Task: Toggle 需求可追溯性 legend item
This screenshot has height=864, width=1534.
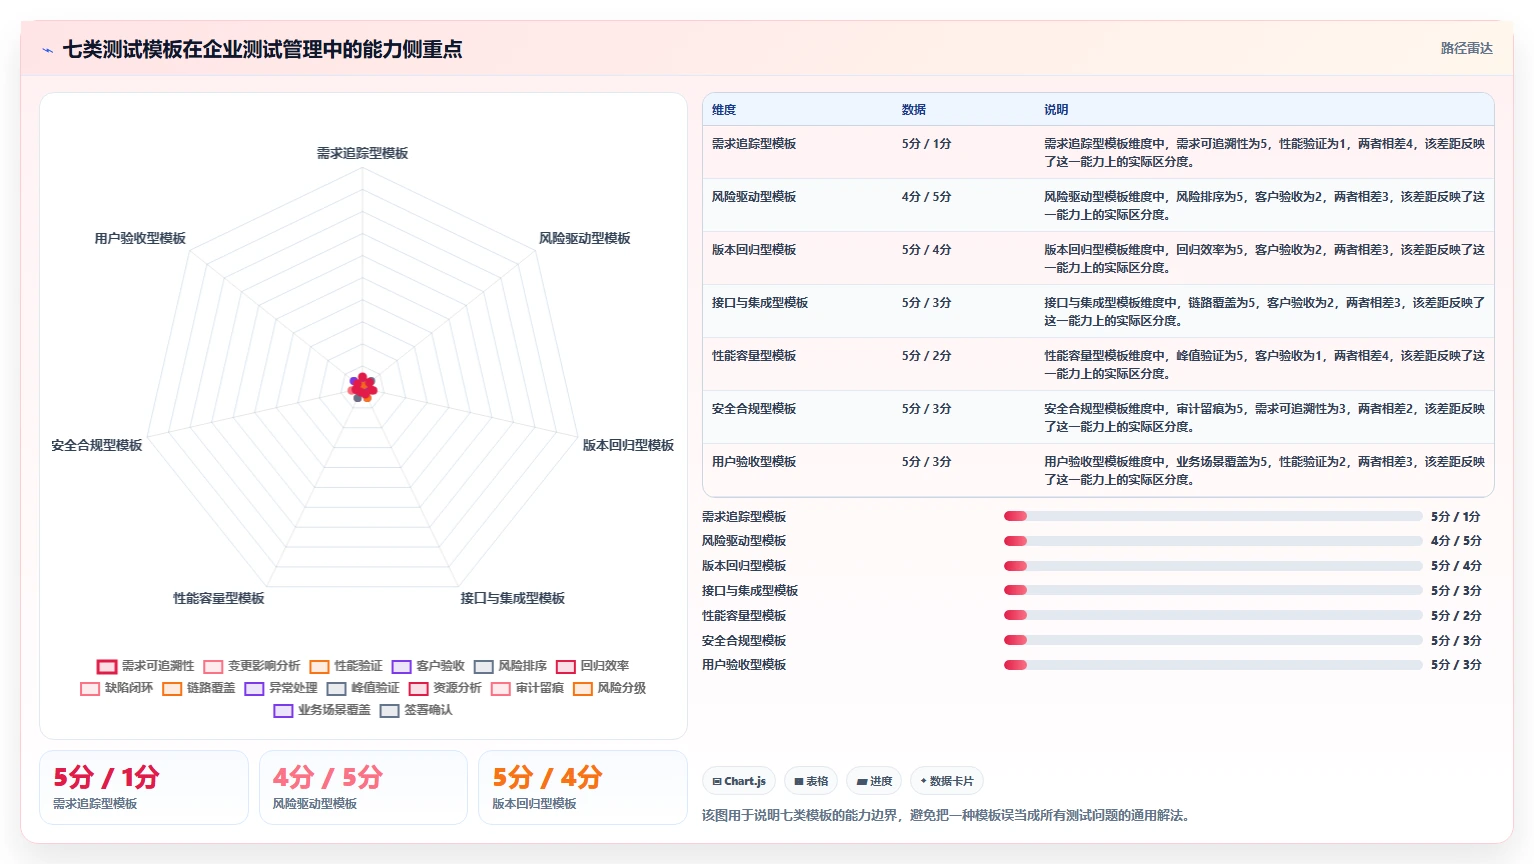Action: point(146,666)
